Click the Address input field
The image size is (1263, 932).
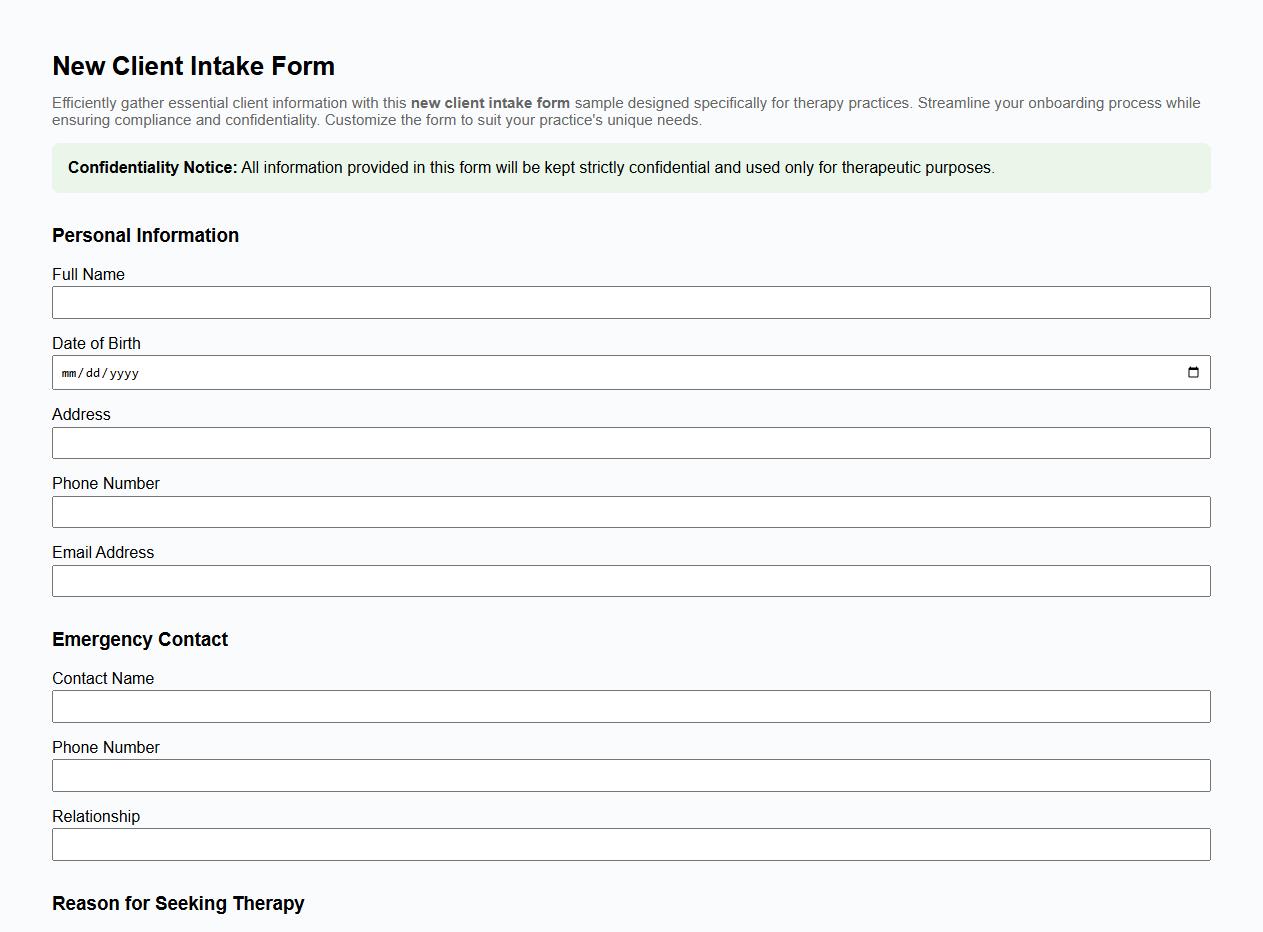[631, 442]
